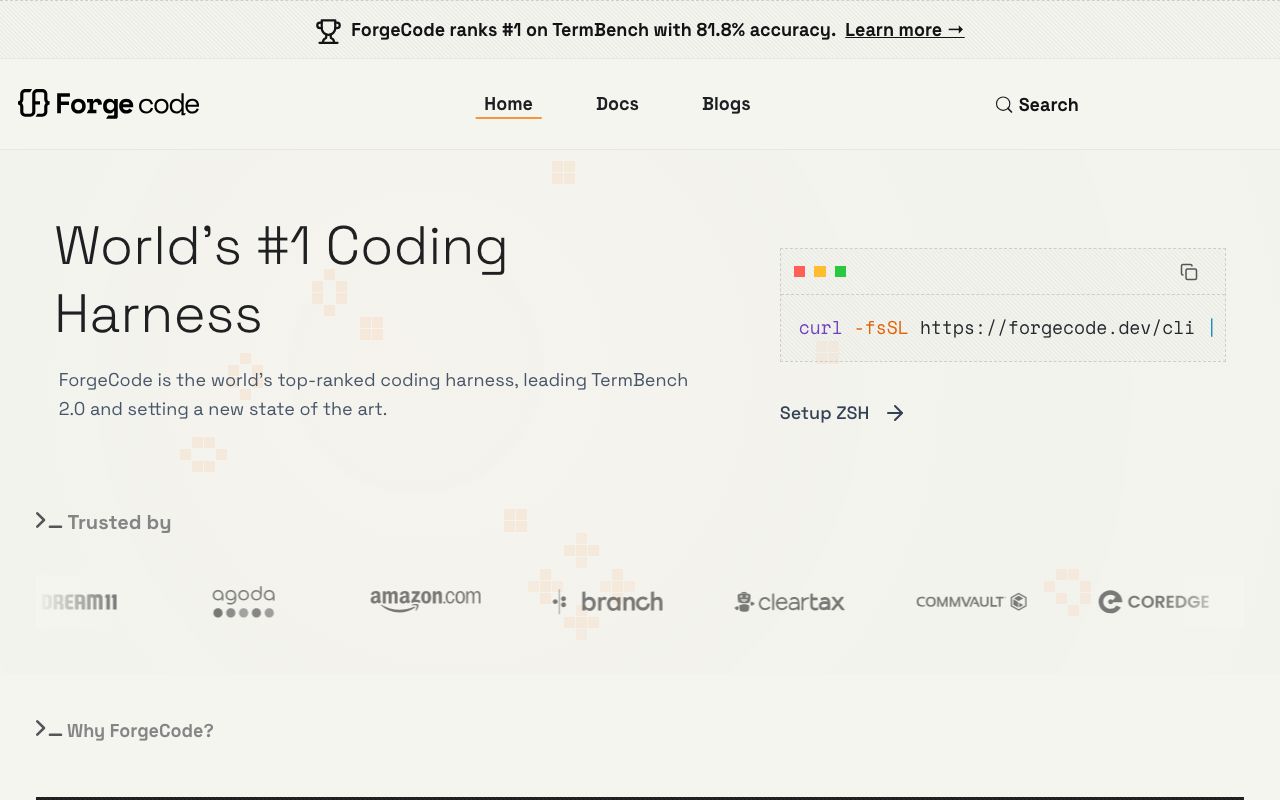Click the banner text about TermBench accuracy
Image resolution: width=1280 pixels, height=800 pixels.
click(x=593, y=30)
